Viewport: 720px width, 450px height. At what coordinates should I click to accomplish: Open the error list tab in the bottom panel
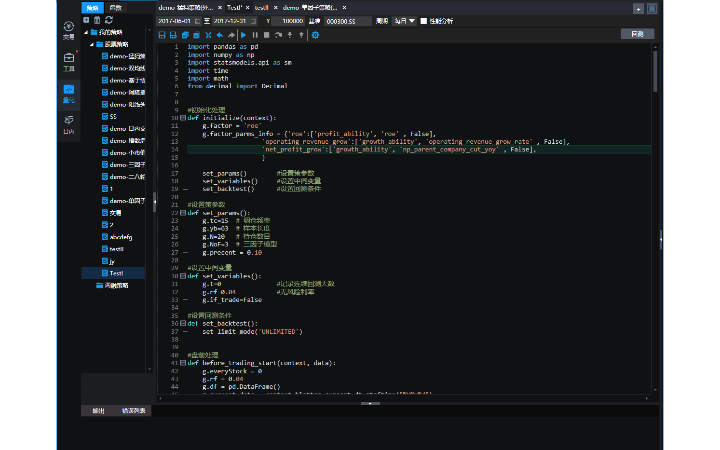[x=134, y=411]
